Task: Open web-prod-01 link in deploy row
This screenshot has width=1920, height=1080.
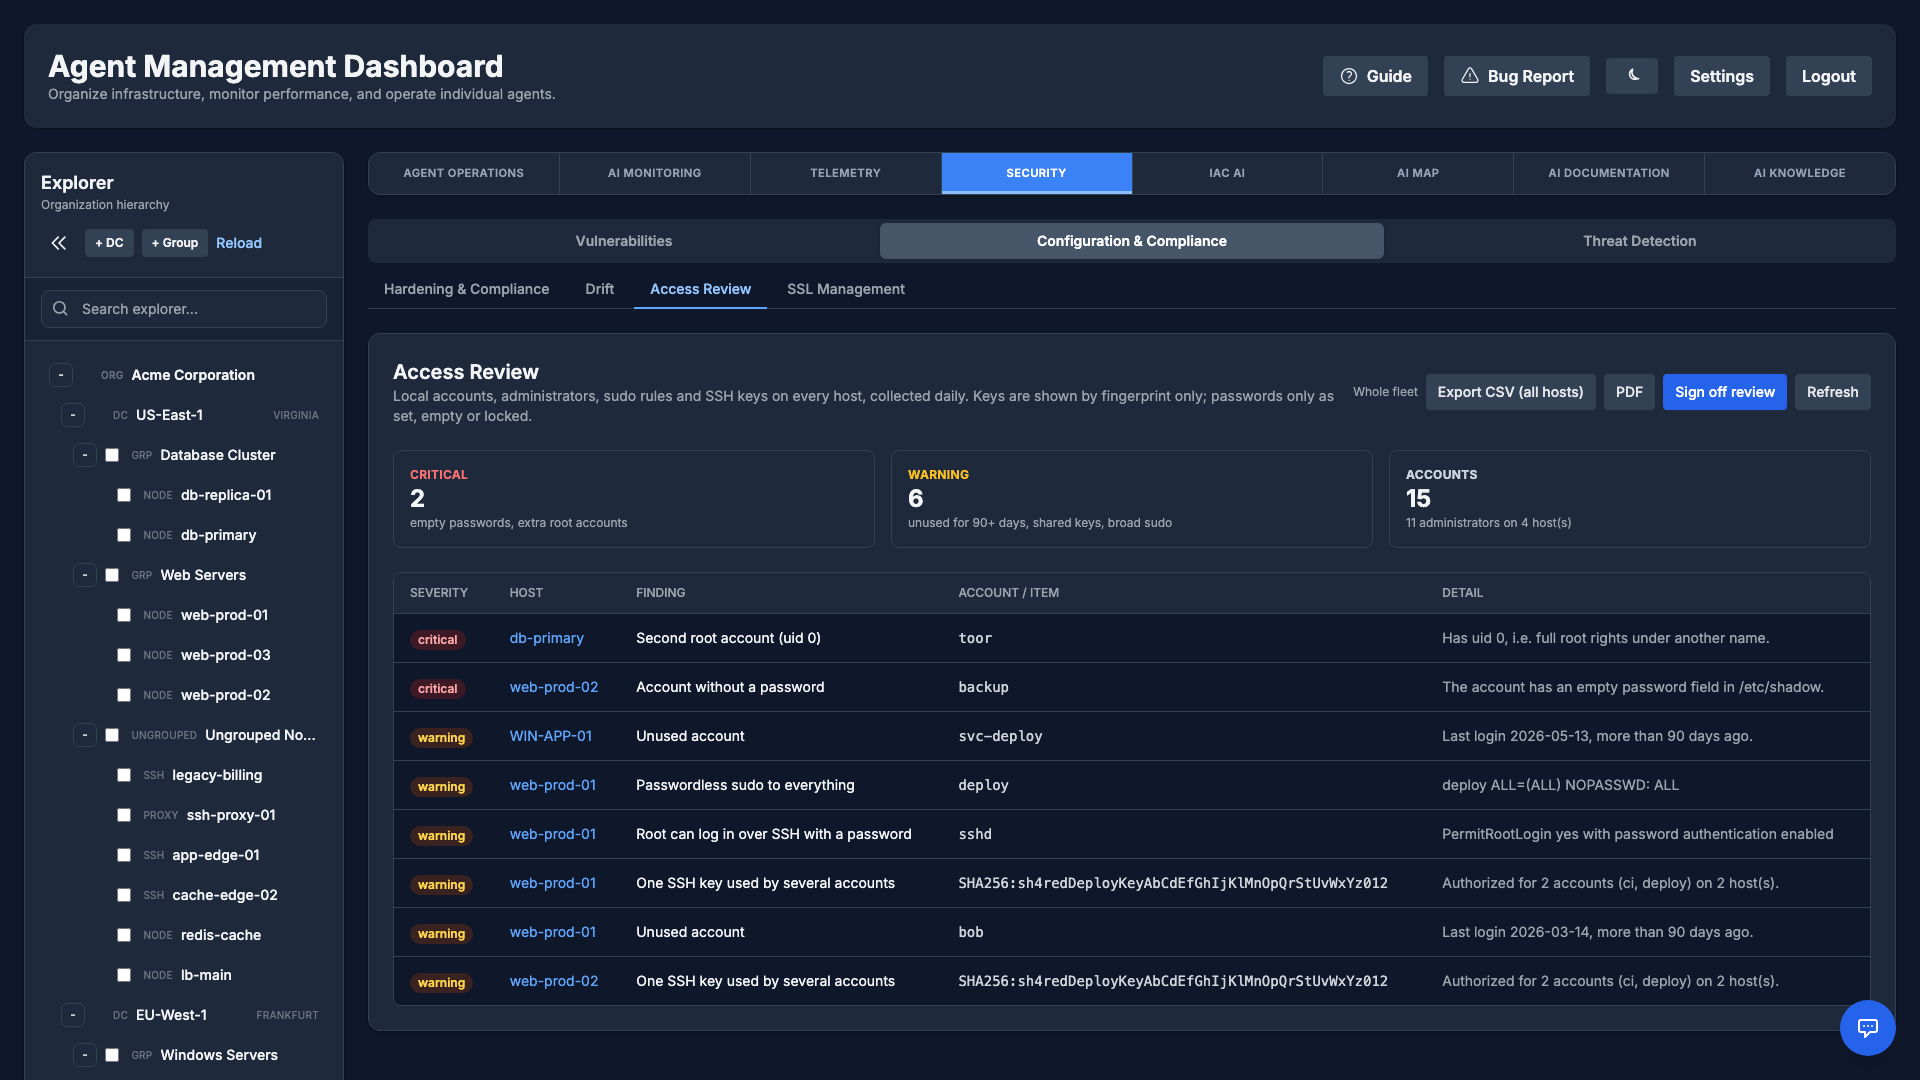Action: [x=553, y=785]
